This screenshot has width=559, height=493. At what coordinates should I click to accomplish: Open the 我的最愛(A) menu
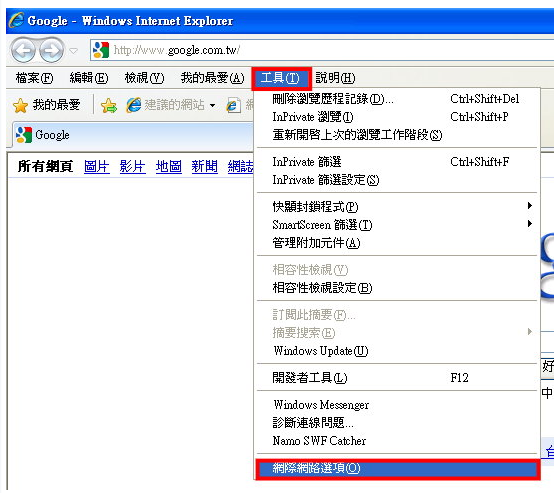pos(212,78)
